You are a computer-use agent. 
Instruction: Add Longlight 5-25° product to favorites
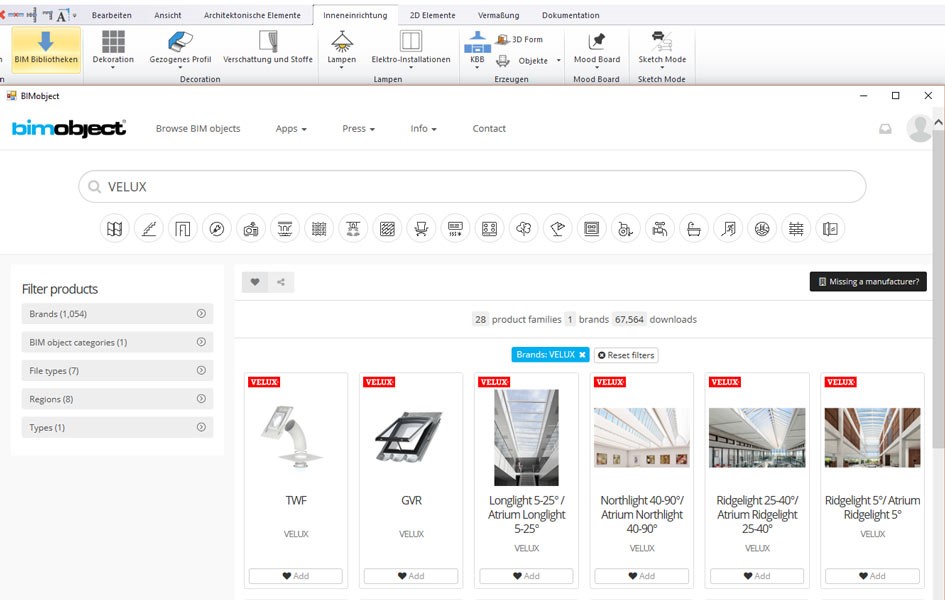526,576
